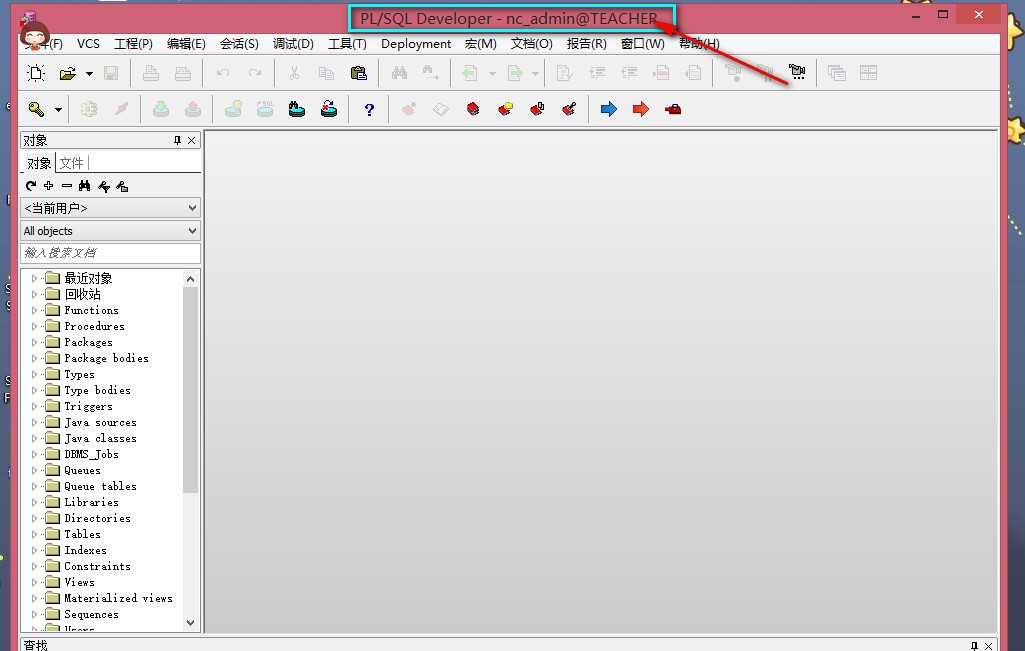
Task: Switch to the 对象 tab
Action: coord(39,163)
